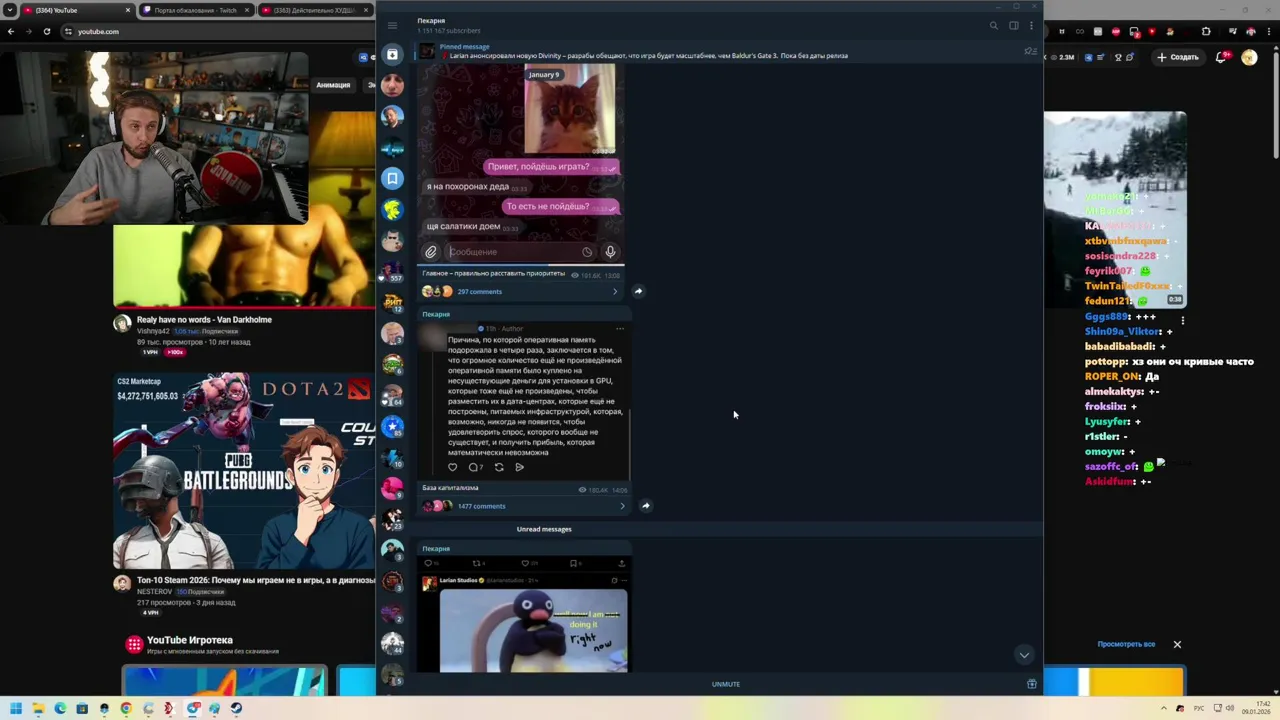Click the retweet icon in quoted tweet
The image size is (1280, 720).
(499, 467)
